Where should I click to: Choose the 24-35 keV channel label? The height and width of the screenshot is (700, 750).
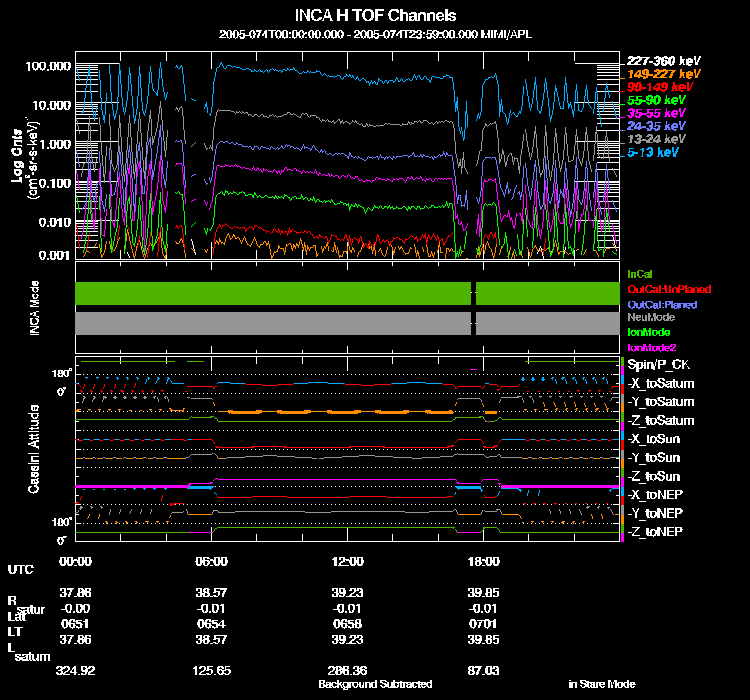(656, 126)
